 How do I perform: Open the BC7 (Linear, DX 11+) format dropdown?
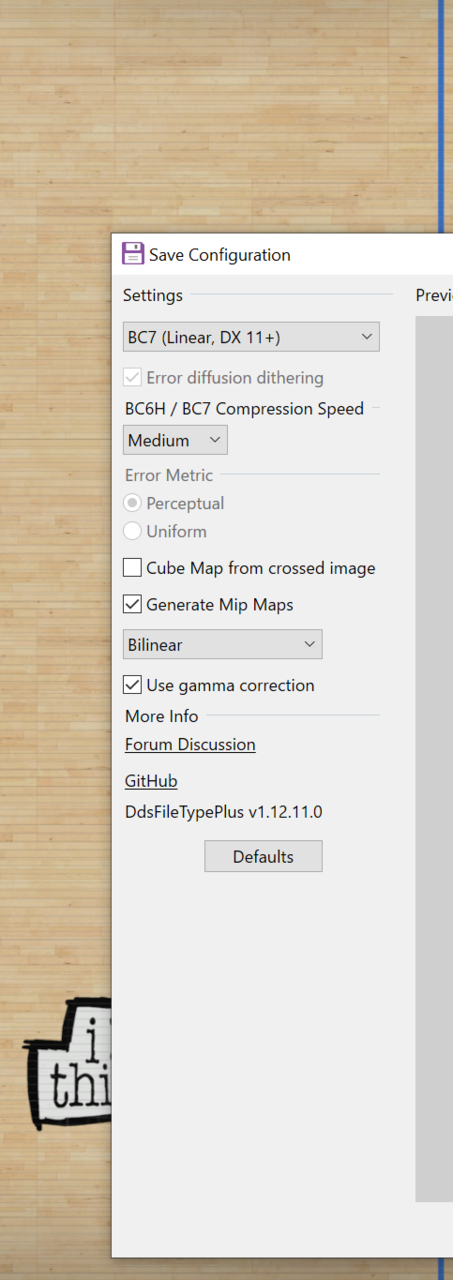pyautogui.click(x=251, y=337)
